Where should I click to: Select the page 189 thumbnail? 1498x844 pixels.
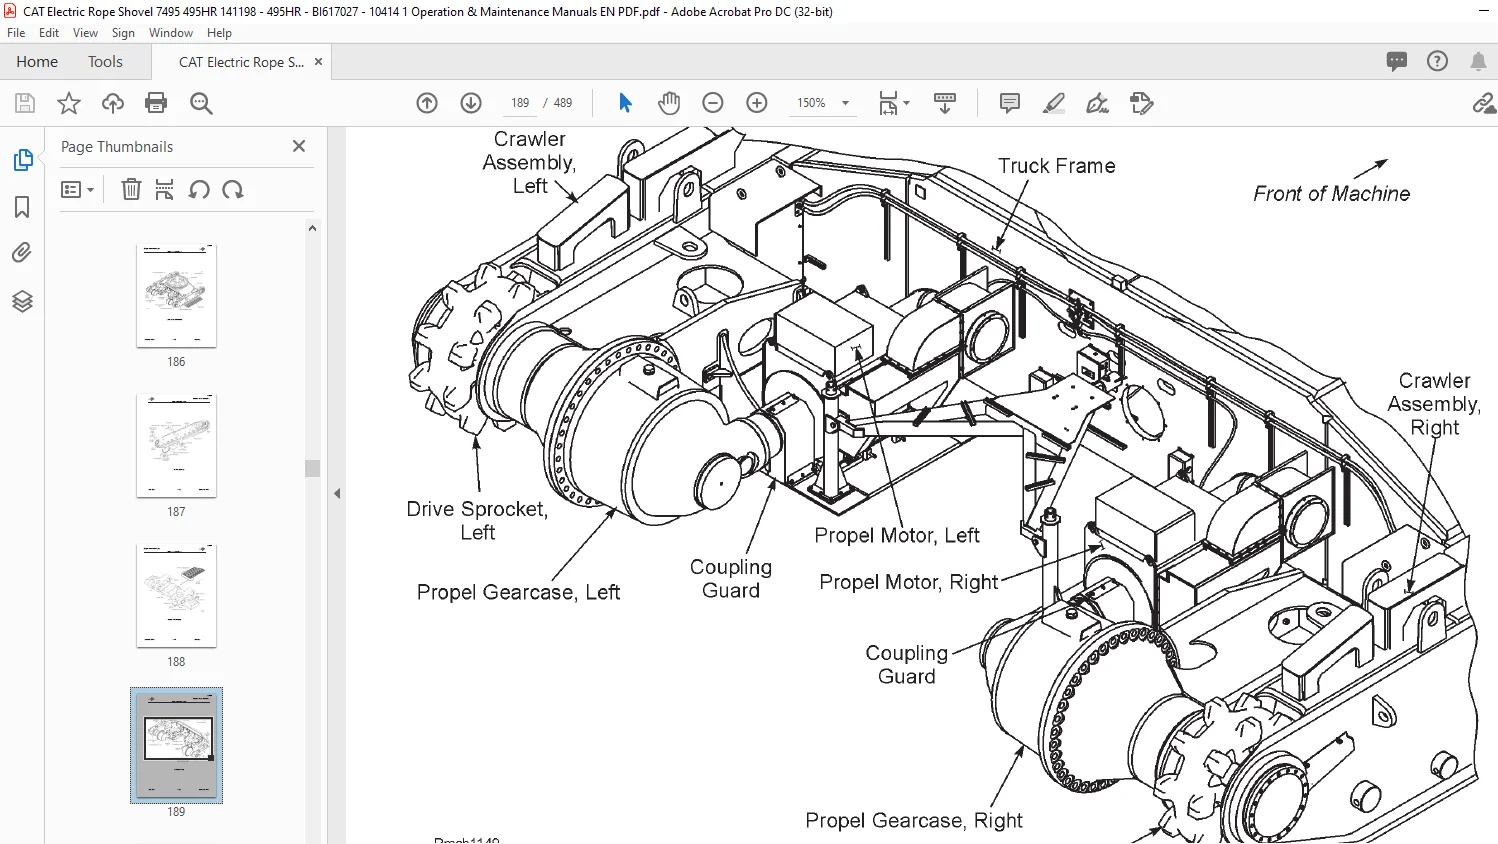tap(176, 745)
